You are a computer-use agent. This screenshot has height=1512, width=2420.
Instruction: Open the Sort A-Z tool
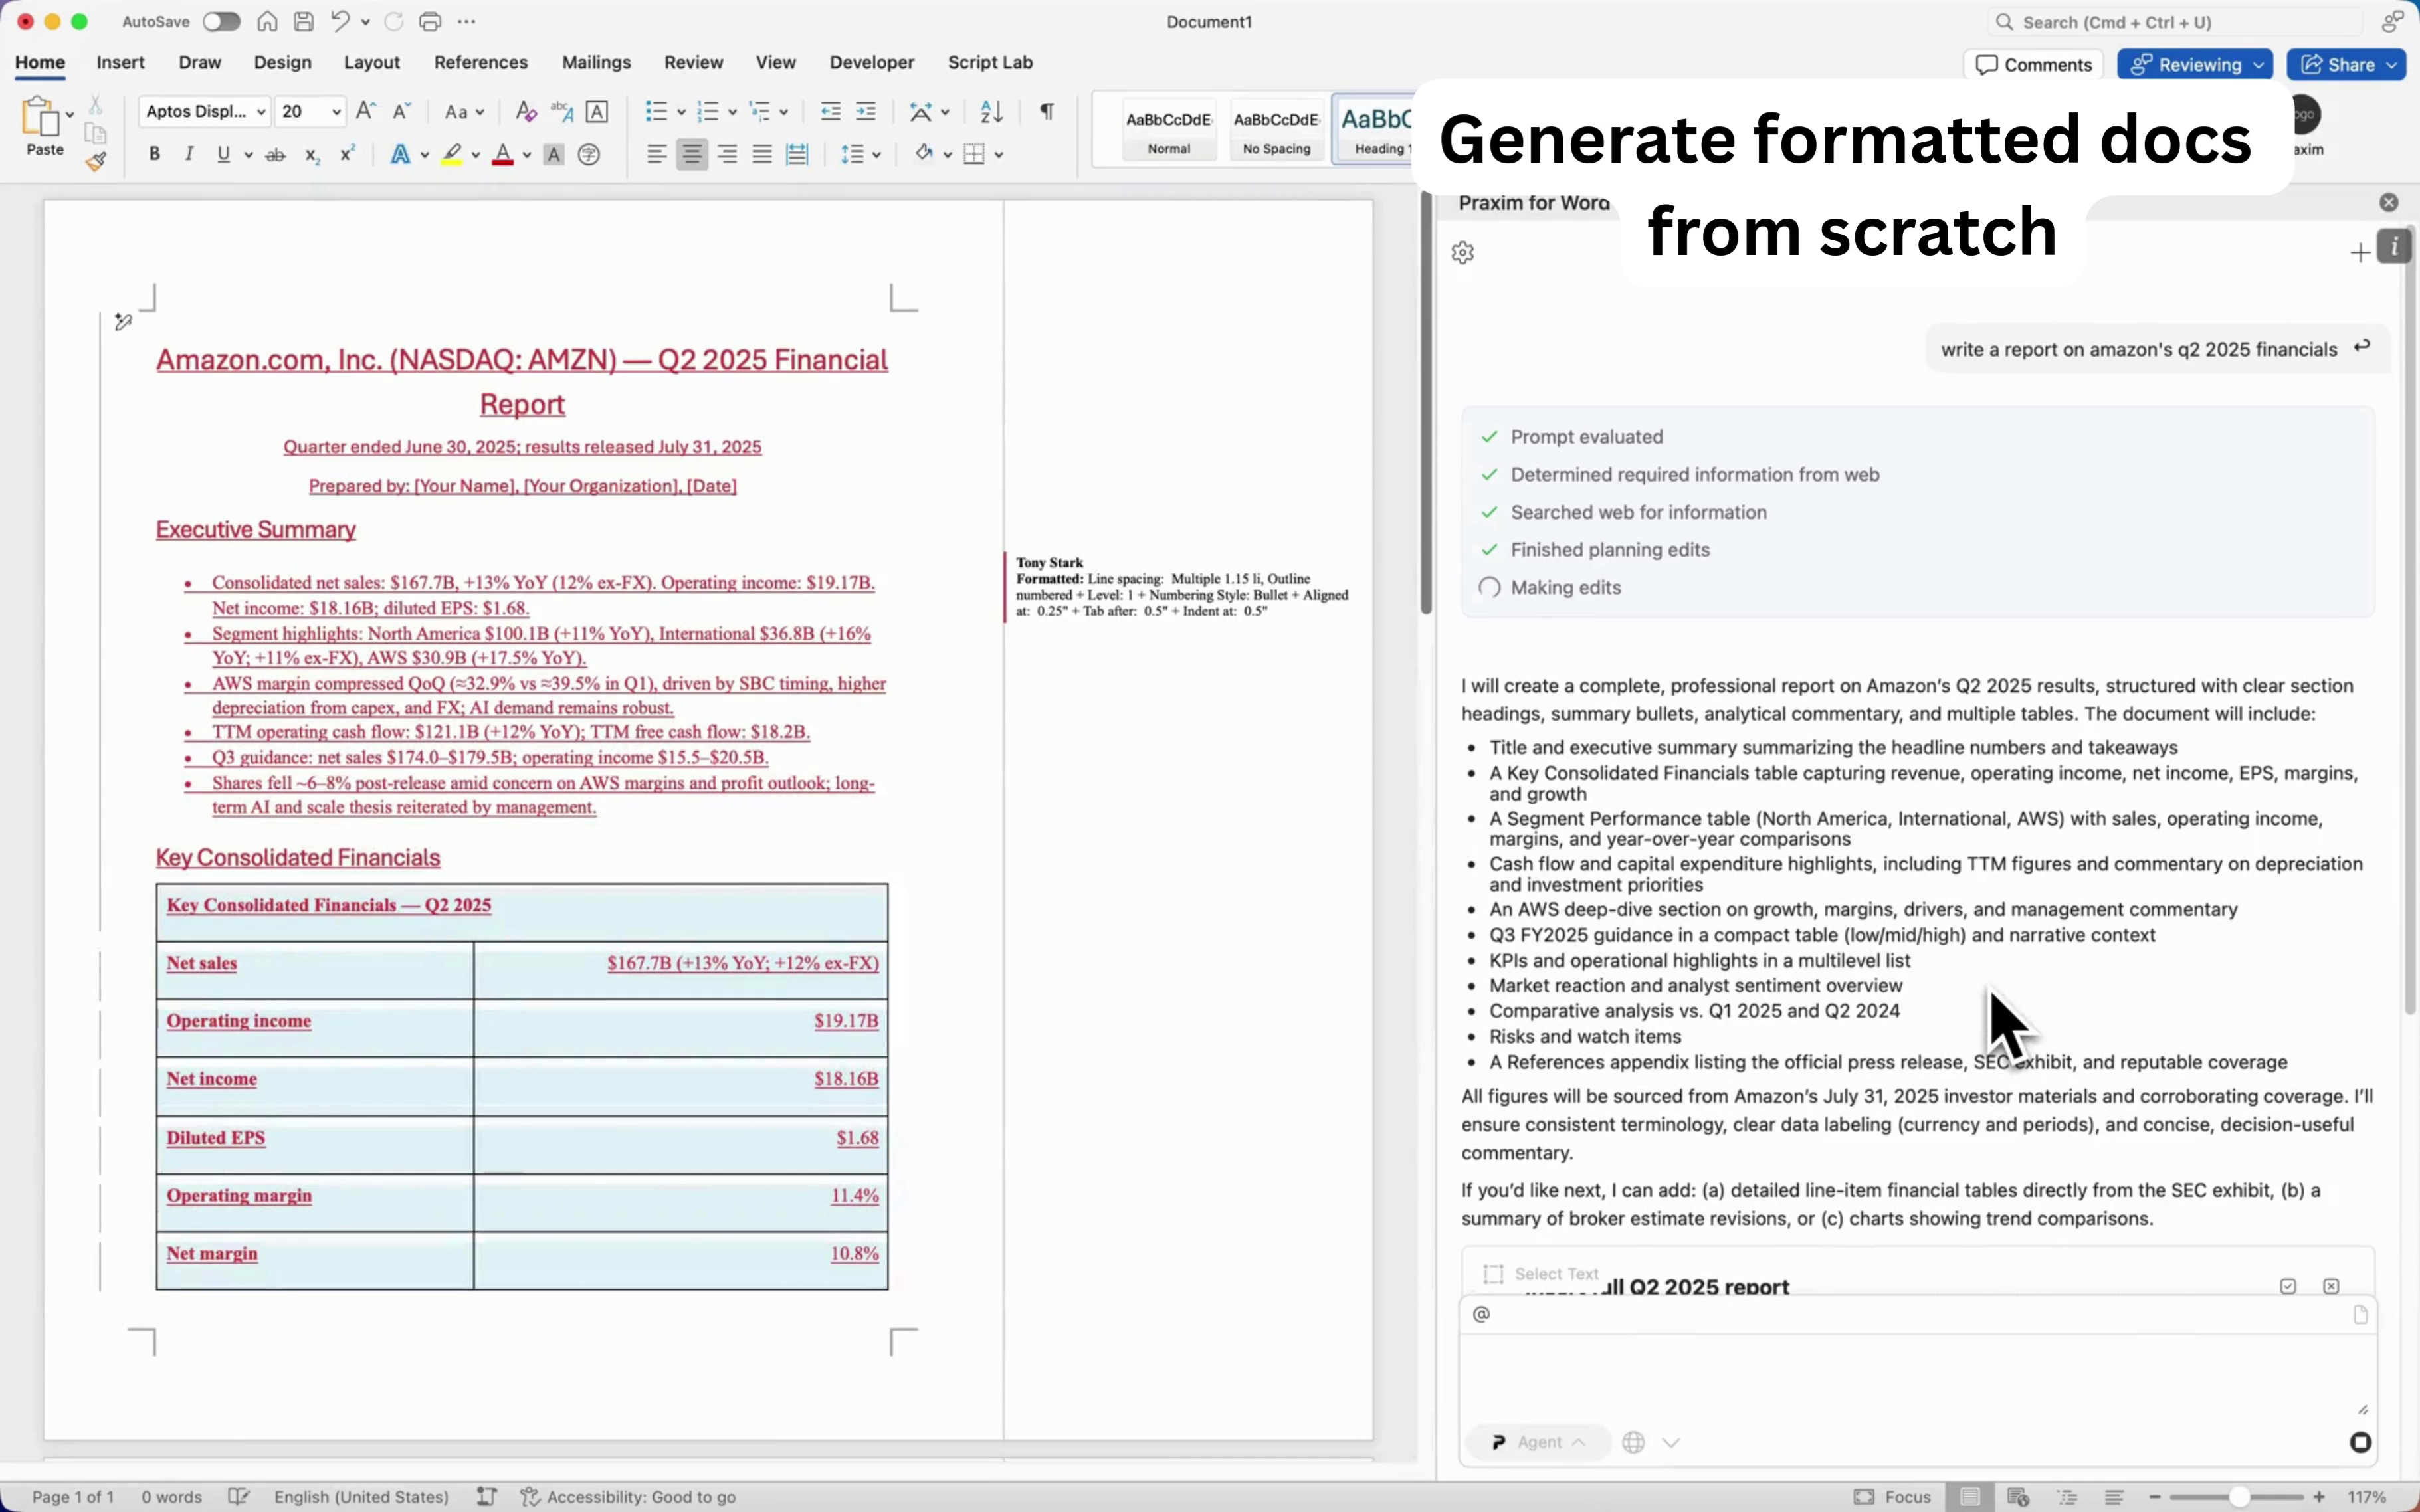990,111
